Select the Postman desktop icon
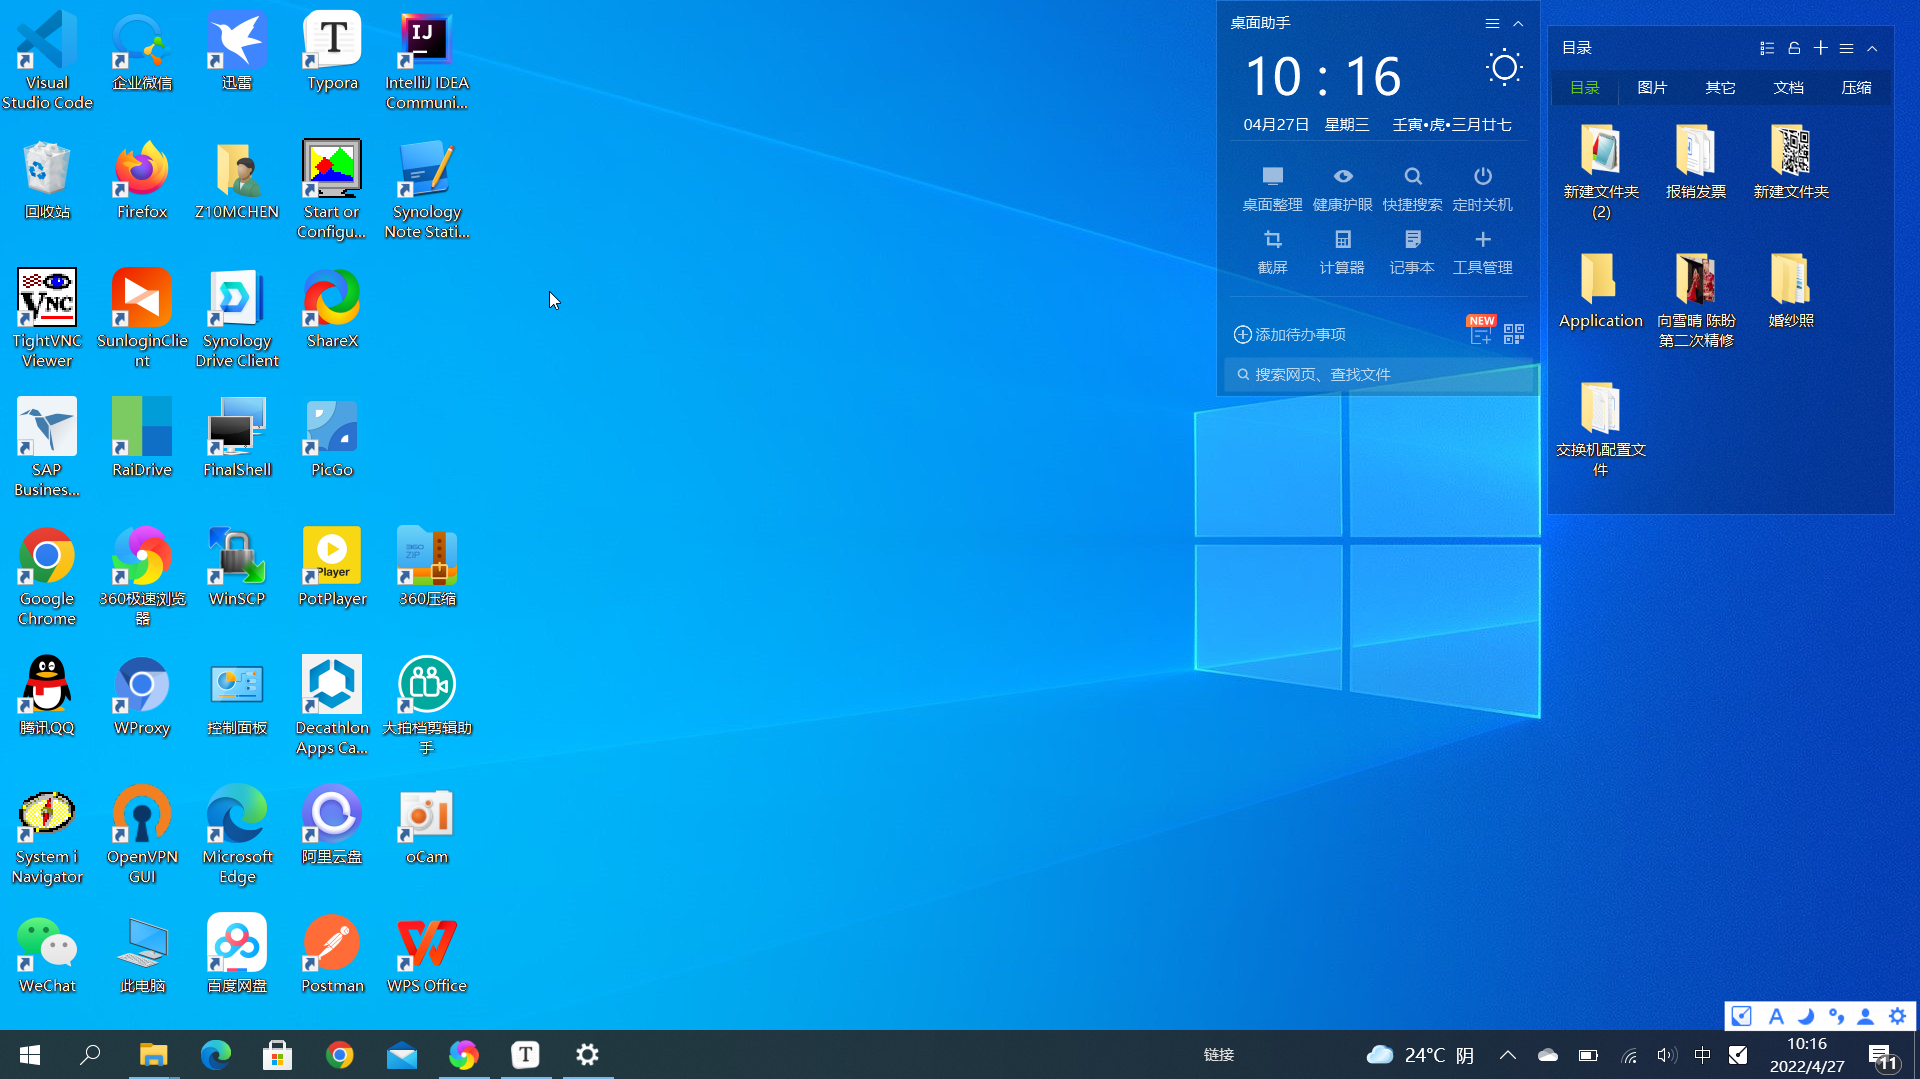 [x=332, y=954]
